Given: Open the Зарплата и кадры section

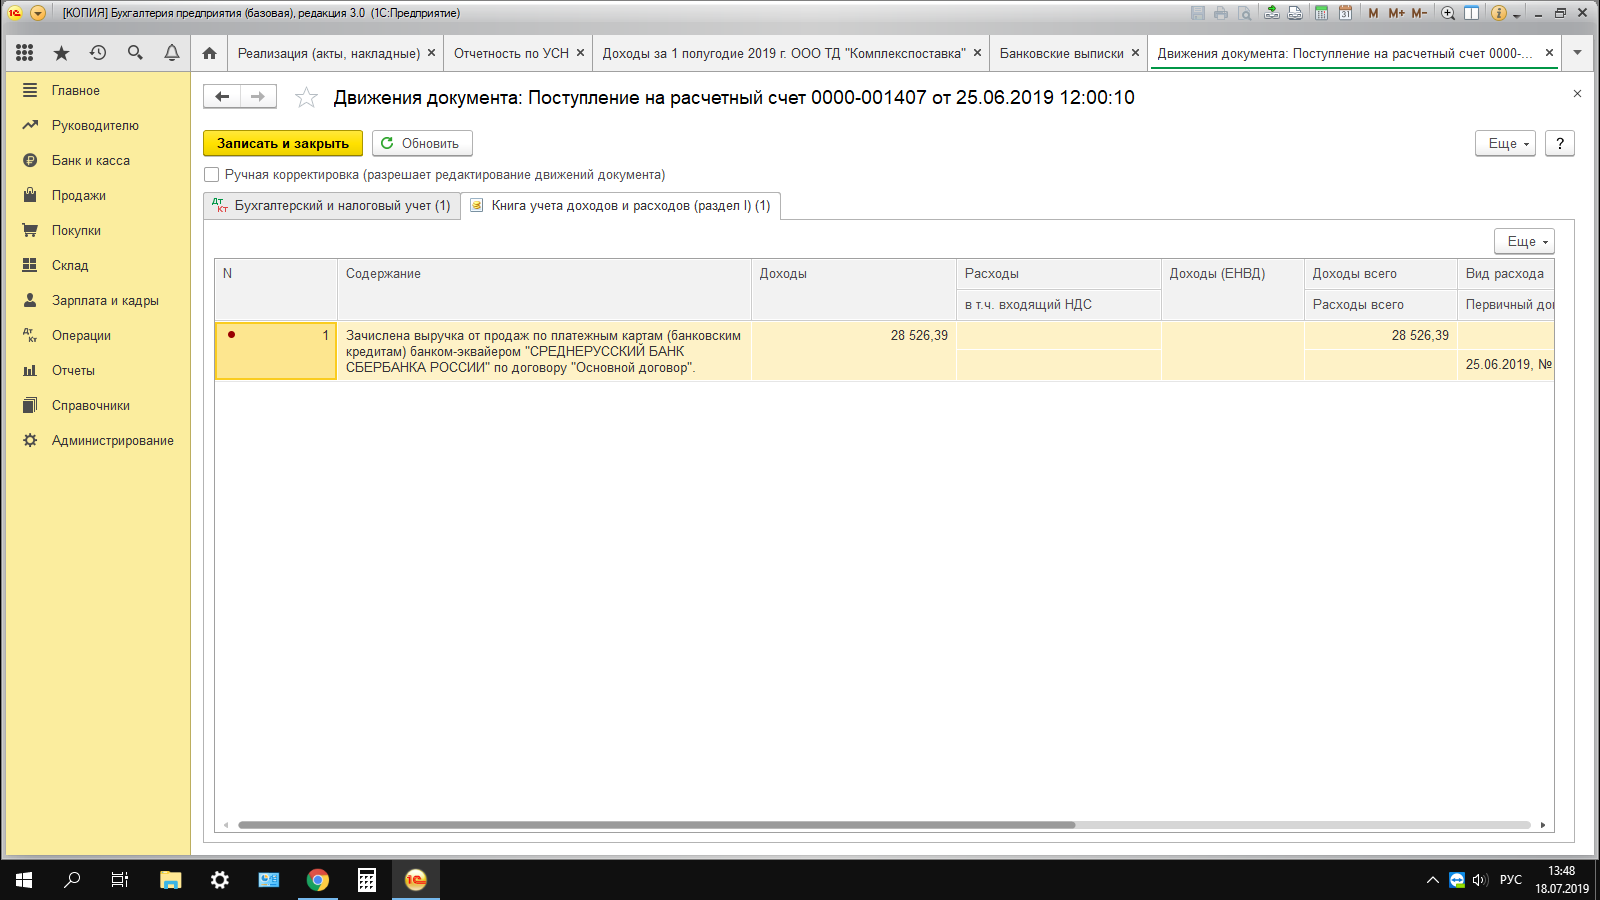Looking at the screenshot, I should point(105,300).
